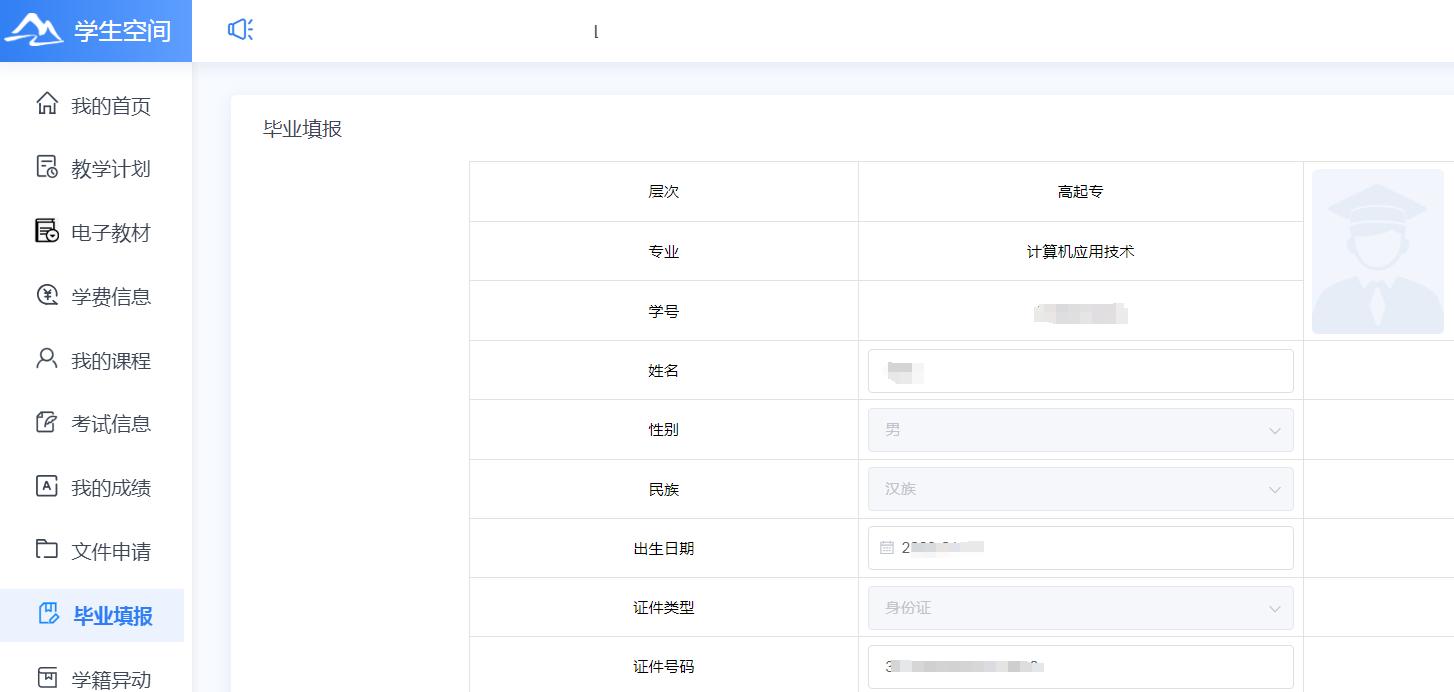The image size is (1454, 692).
Task: Go to 学籍异动 in the sidebar
Action: point(110,679)
